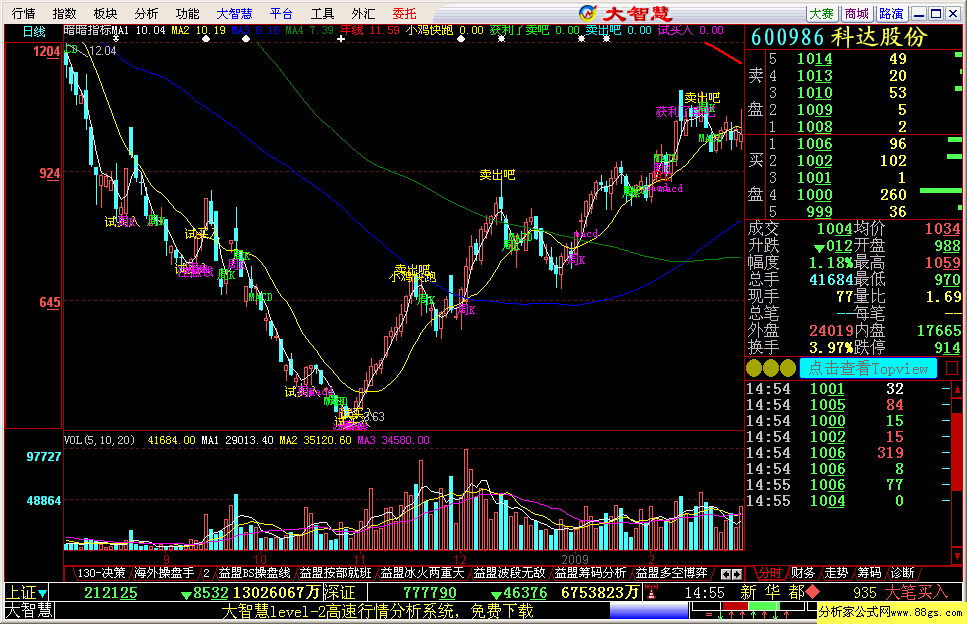Switch to the 益盟多空博弈 tab

click(672, 573)
